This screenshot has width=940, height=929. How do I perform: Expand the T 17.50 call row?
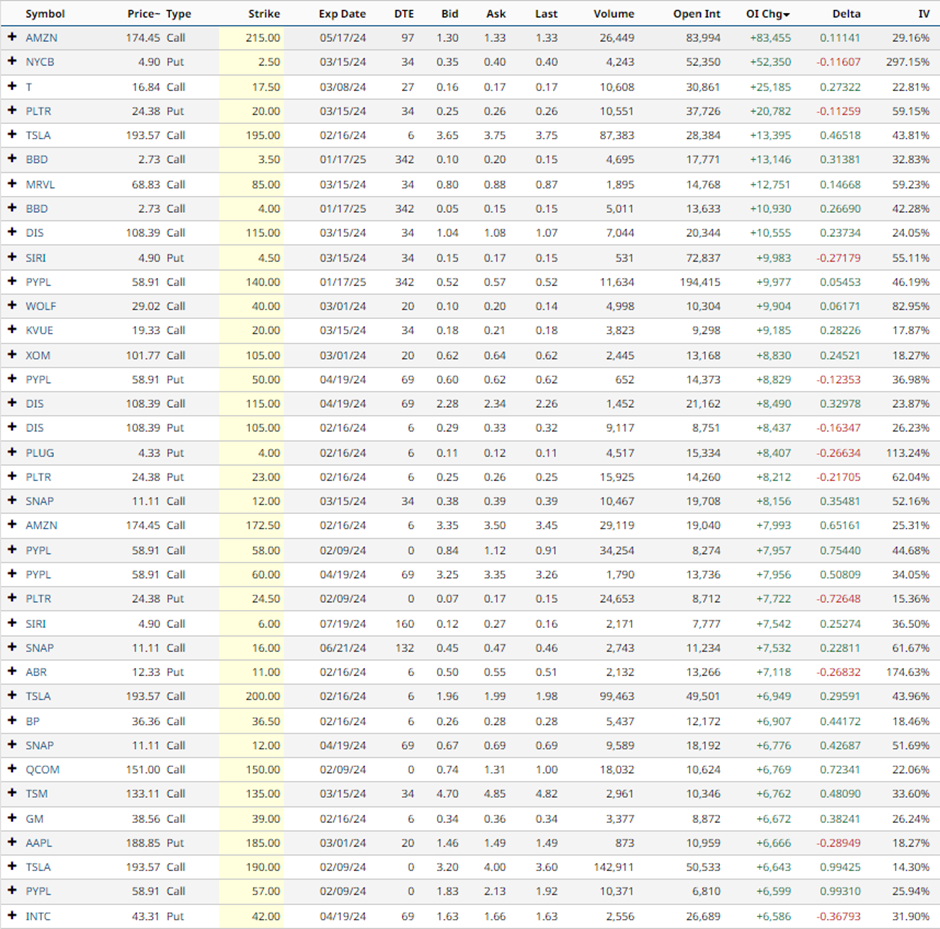click(x=12, y=86)
